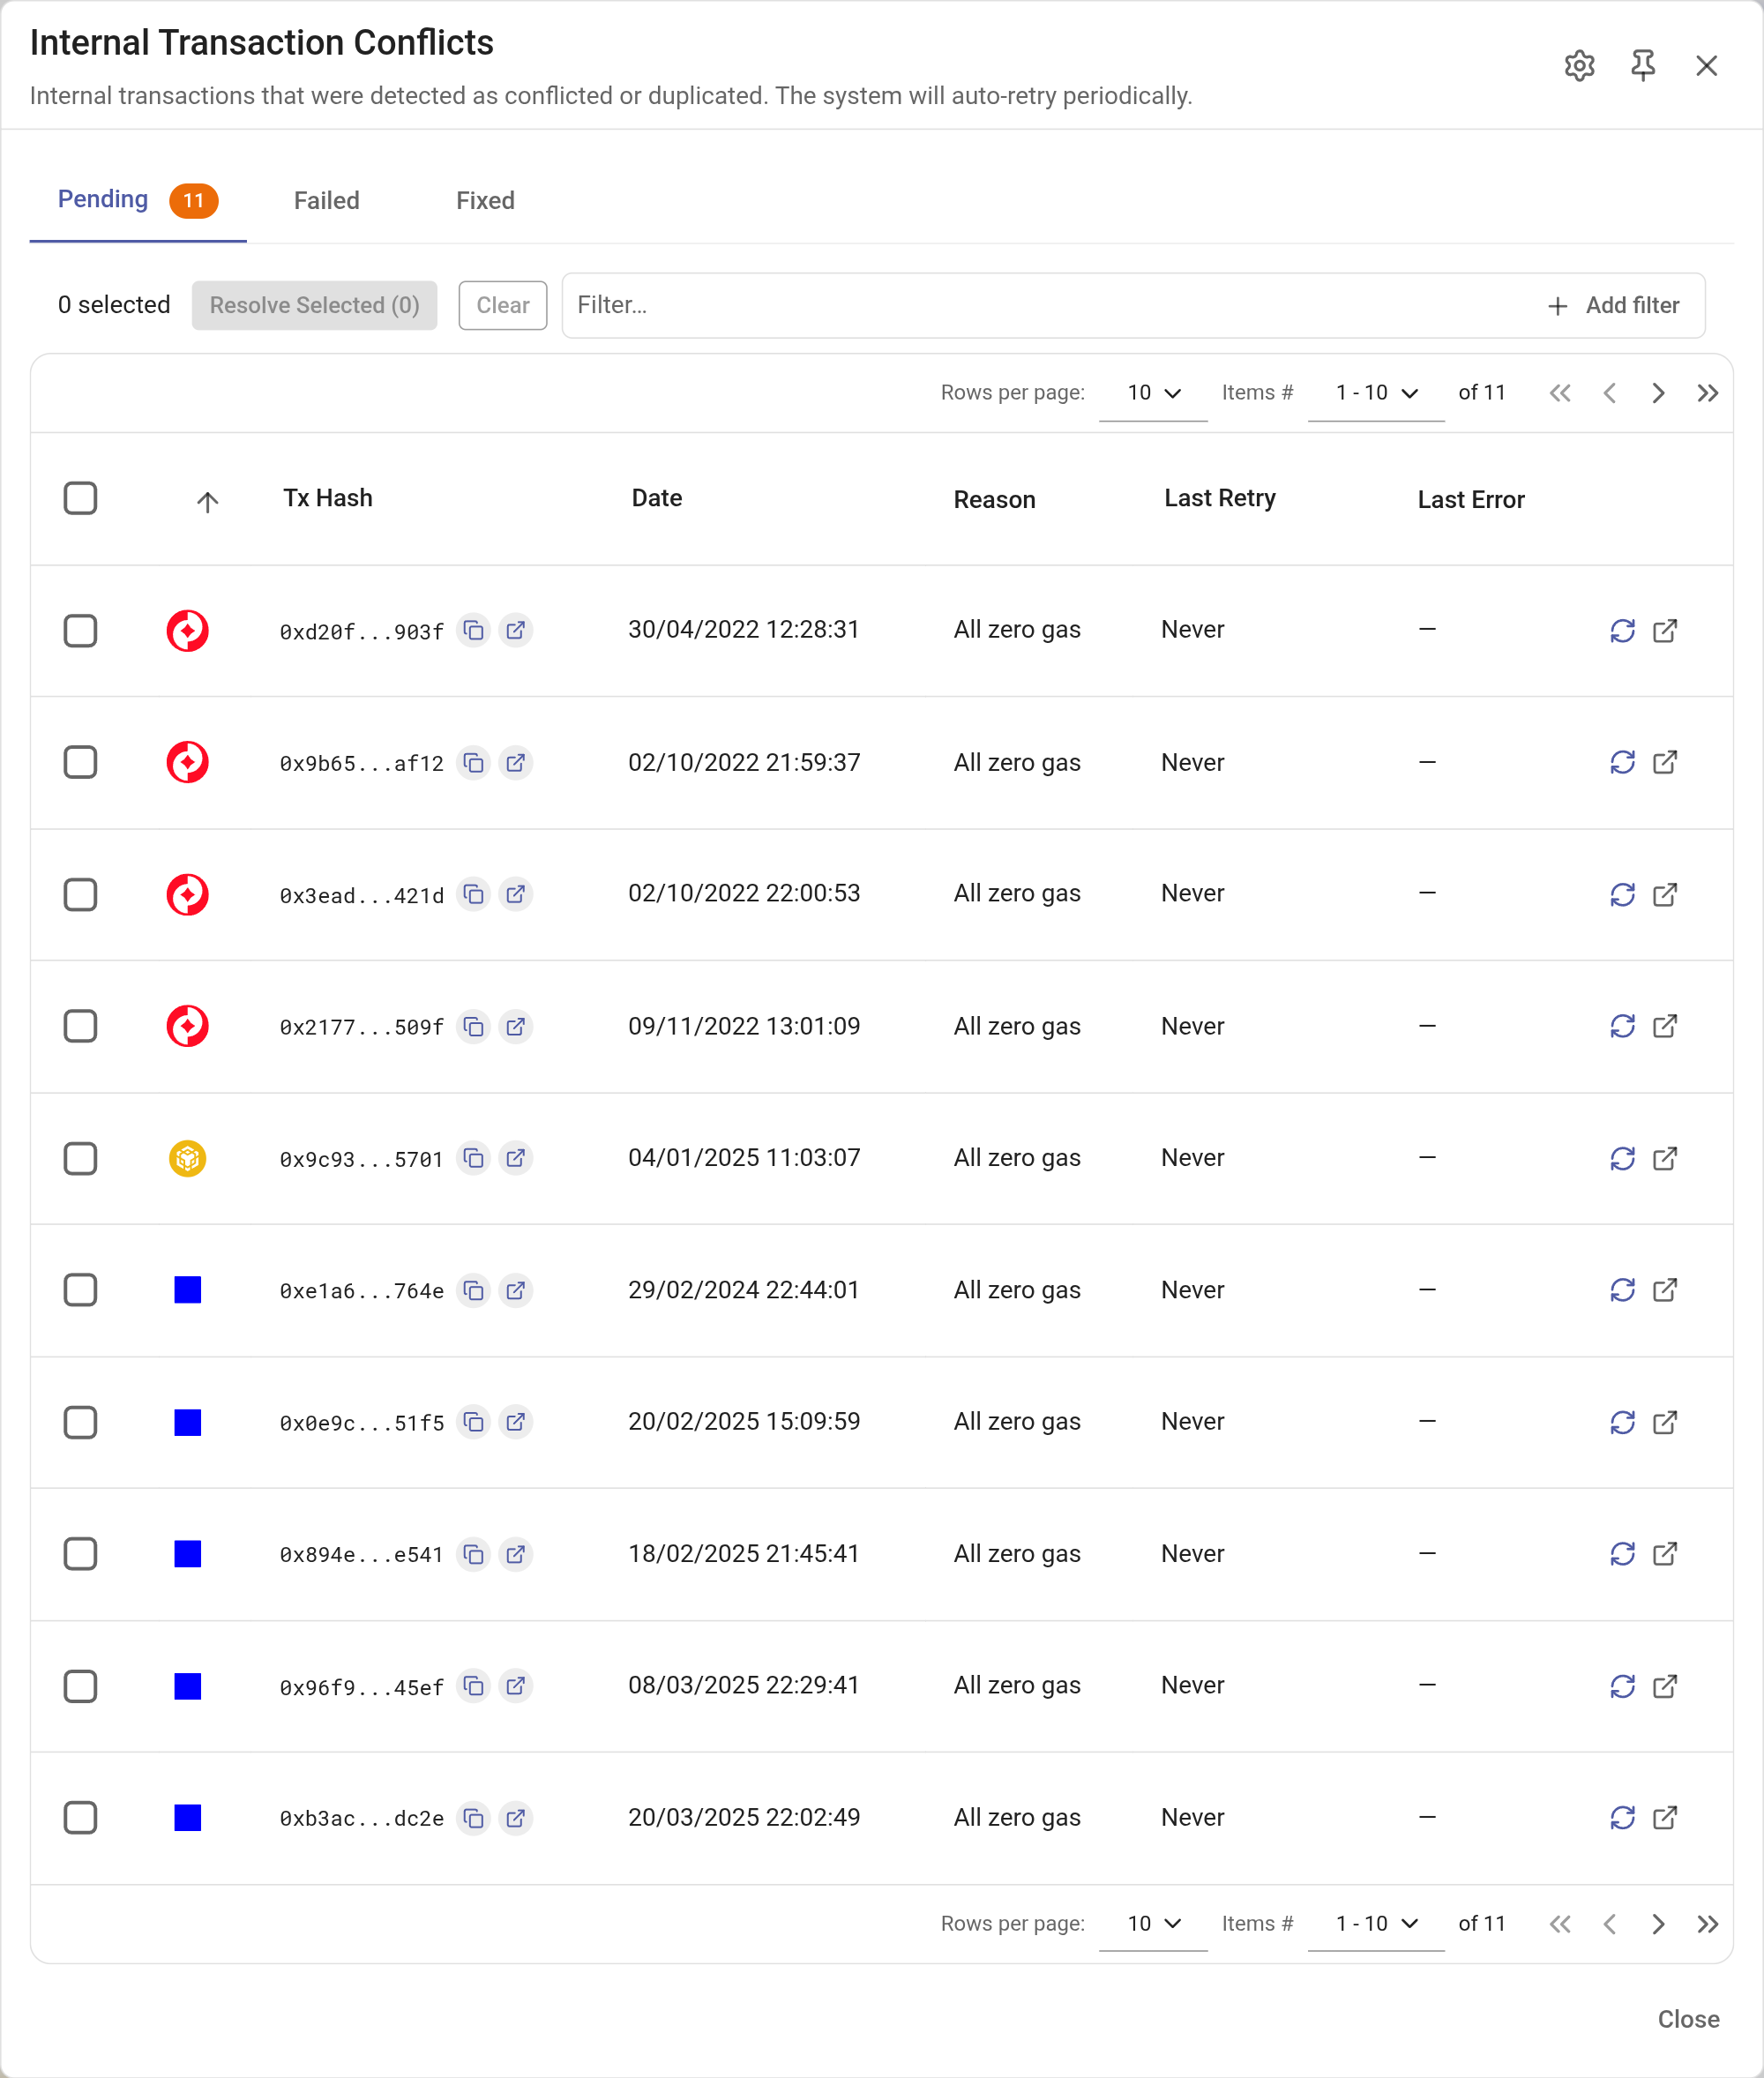Click red chain icon for 0xd20f...903f
The height and width of the screenshot is (2078, 1764).
[187, 631]
